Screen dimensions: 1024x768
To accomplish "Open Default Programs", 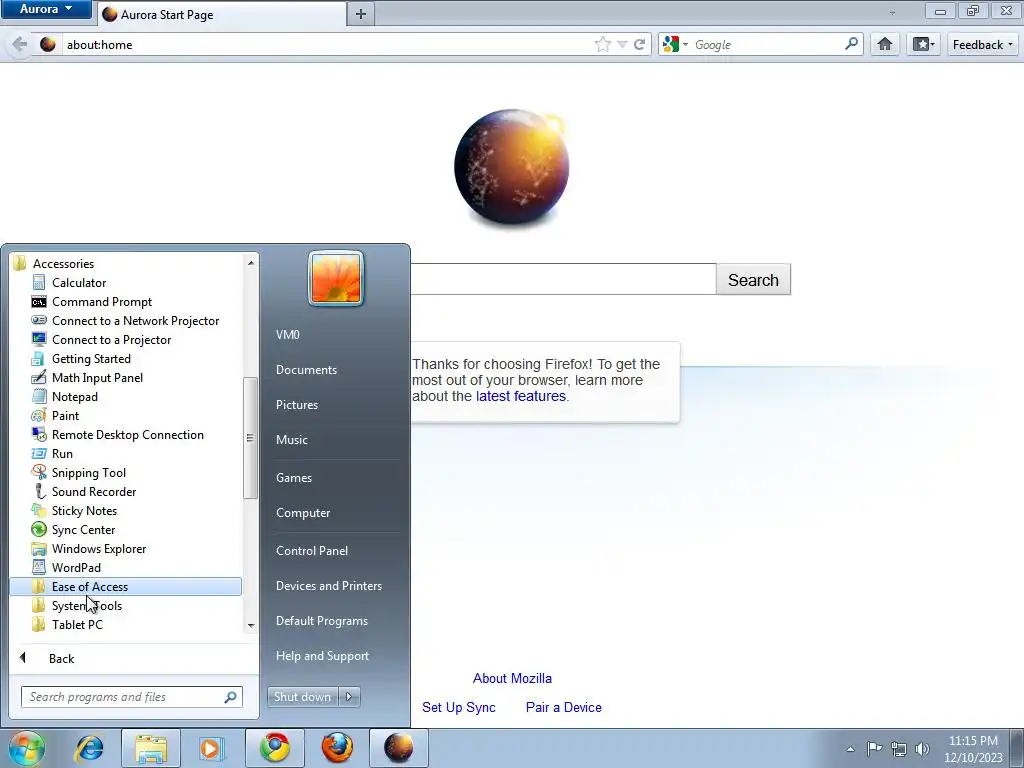I will pyautogui.click(x=321, y=621).
